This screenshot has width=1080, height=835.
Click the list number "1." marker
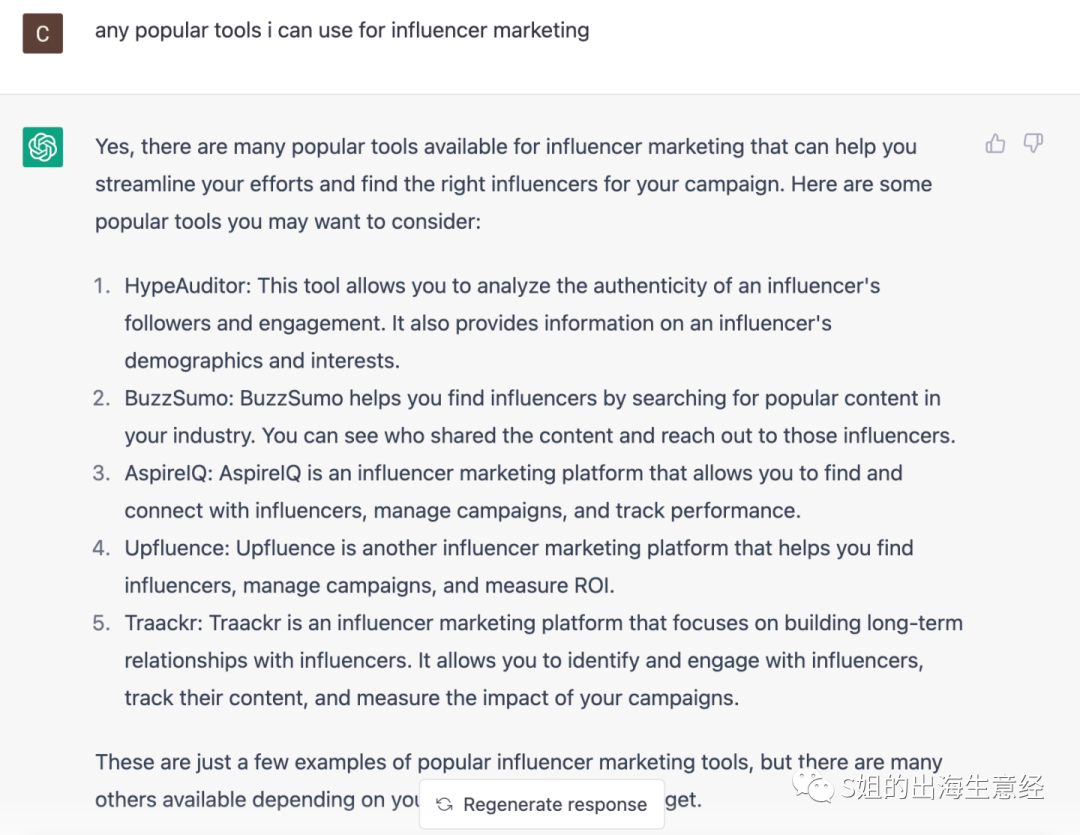102,286
